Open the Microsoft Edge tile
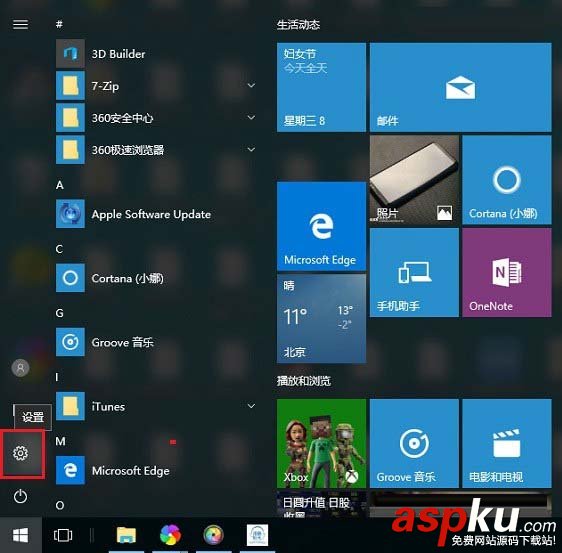 coord(321,226)
